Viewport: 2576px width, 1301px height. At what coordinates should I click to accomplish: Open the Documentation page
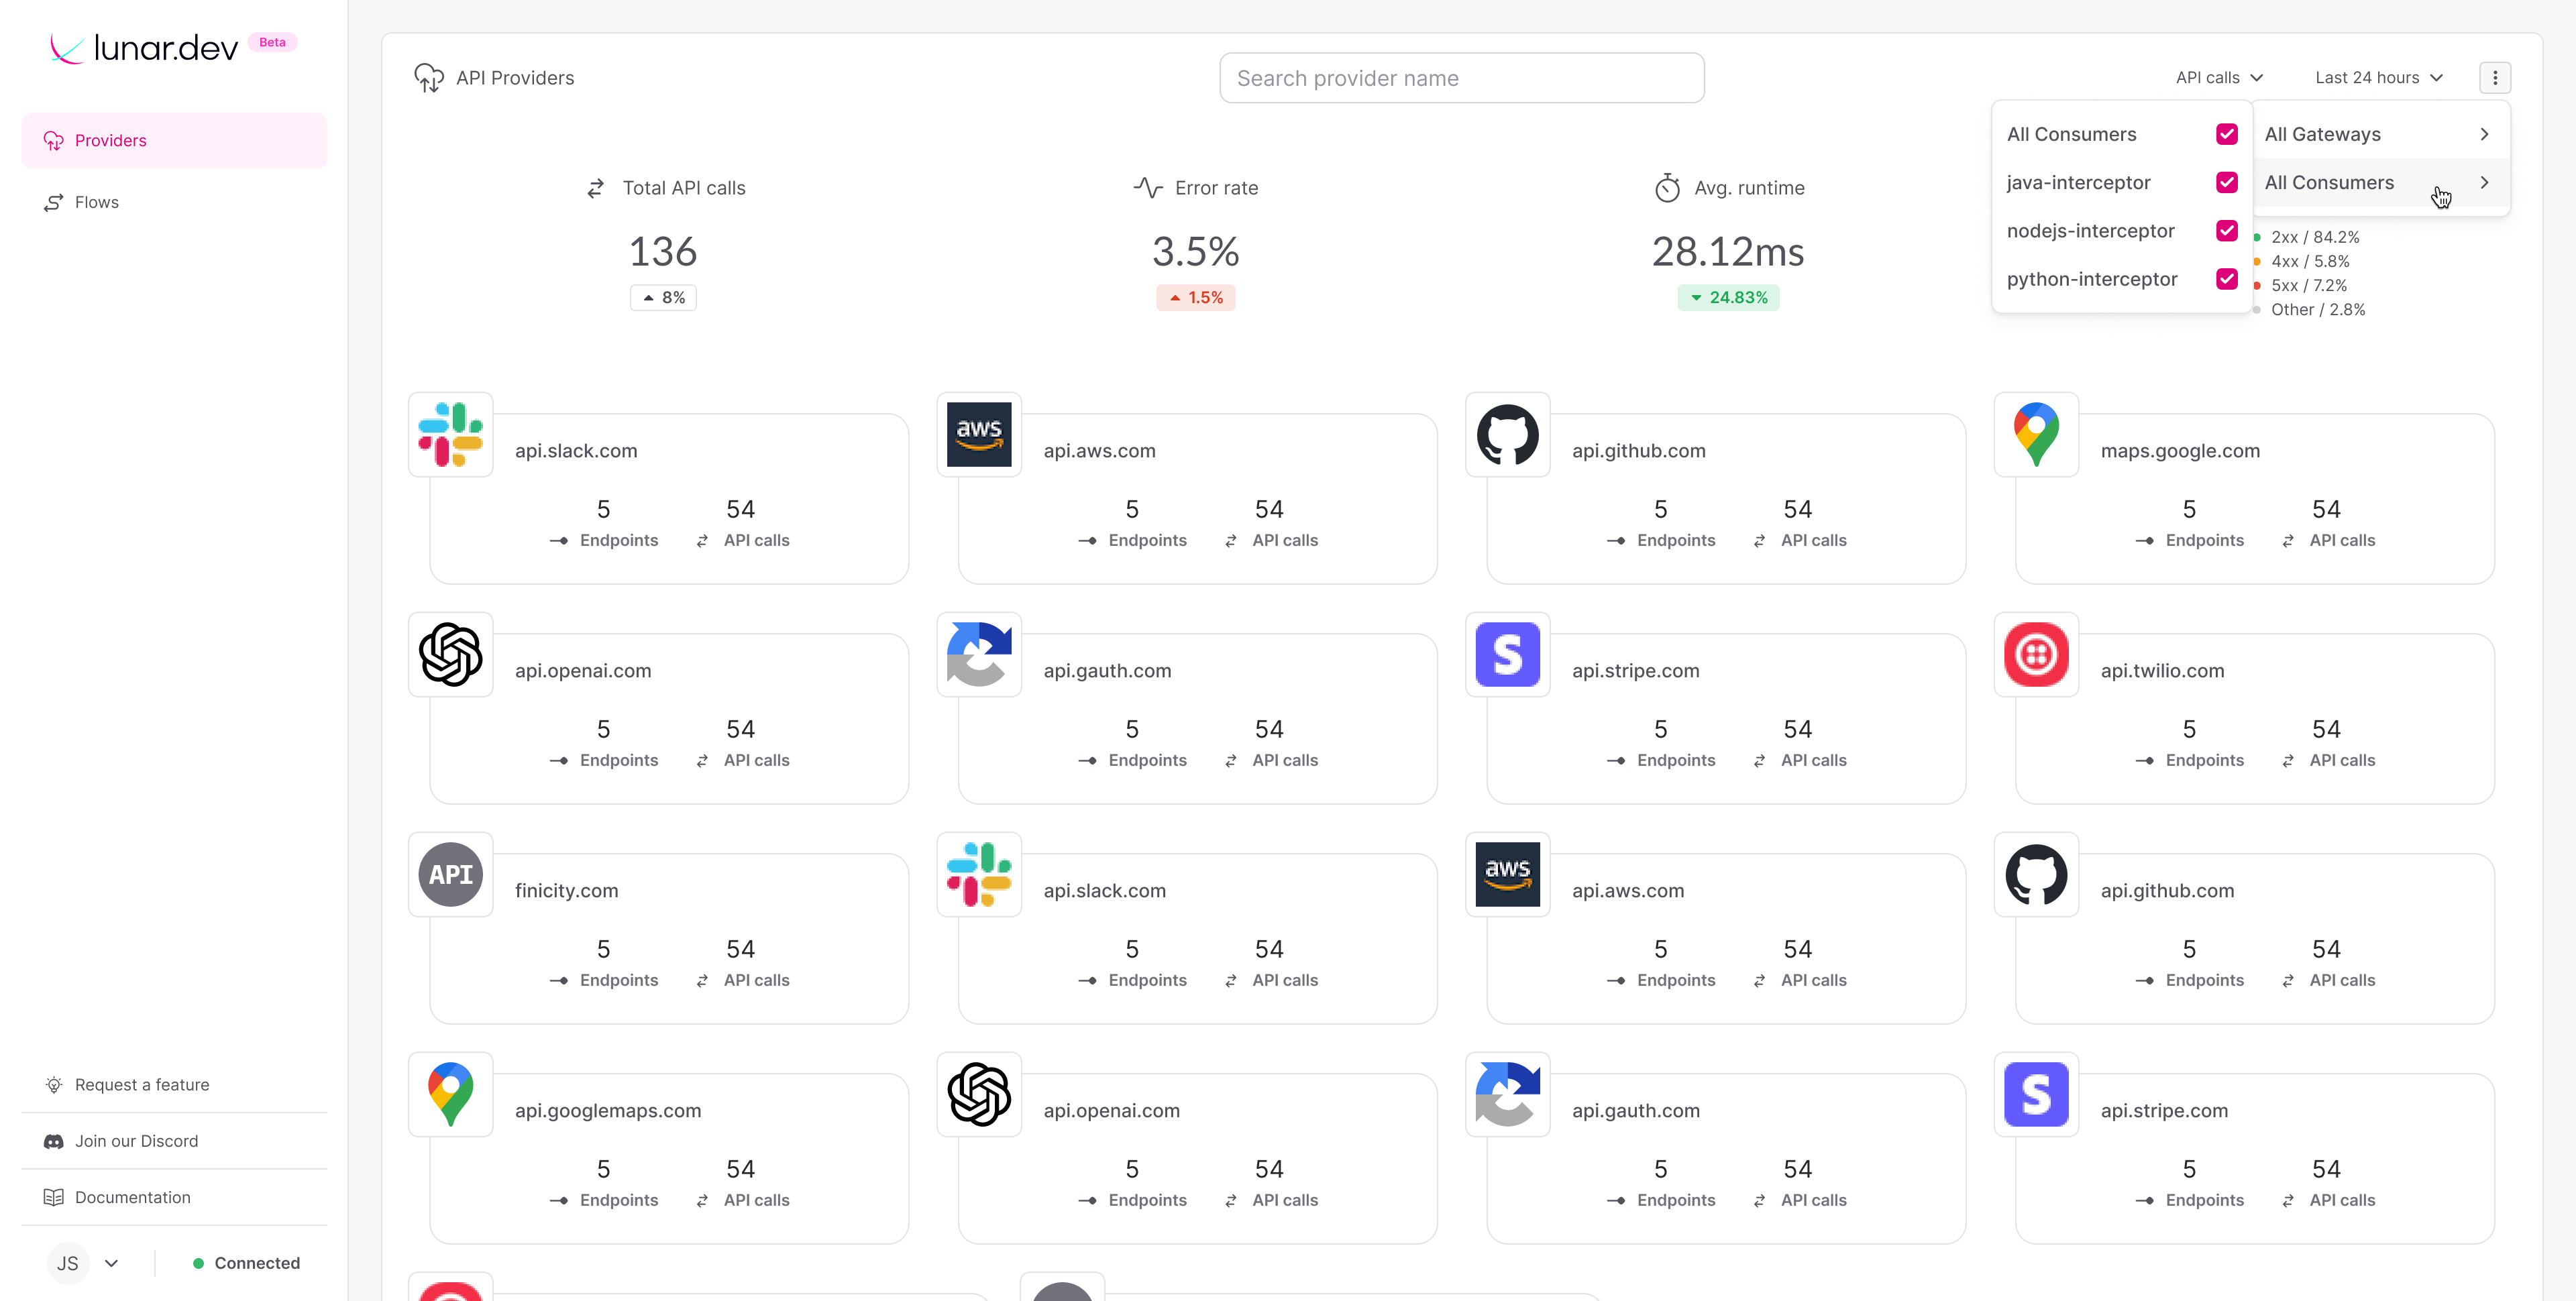click(x=131, y=1197)
